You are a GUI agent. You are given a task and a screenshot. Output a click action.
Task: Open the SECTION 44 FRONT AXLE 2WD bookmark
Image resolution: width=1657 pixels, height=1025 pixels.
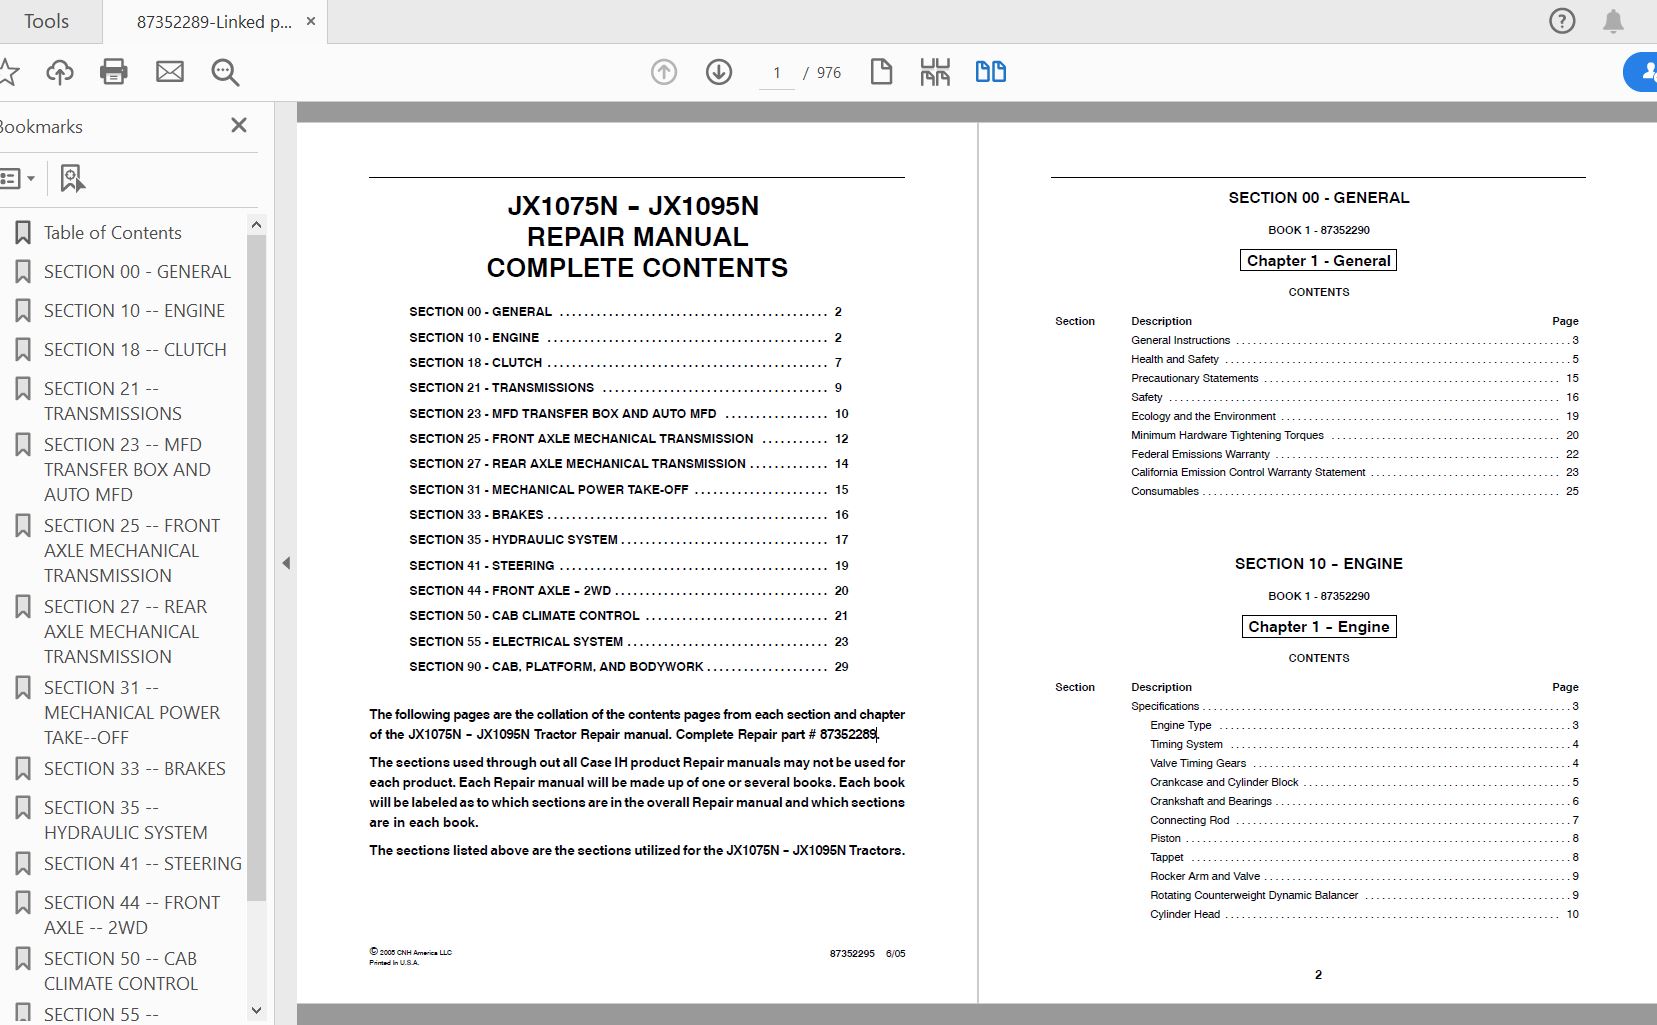coord(132,915)
